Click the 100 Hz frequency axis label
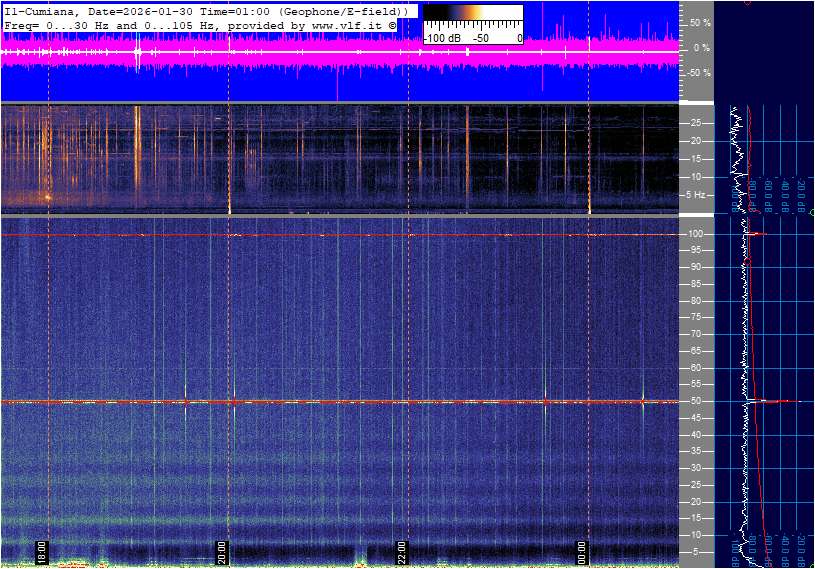The image size is (815, 569). (x=695, y=234)
